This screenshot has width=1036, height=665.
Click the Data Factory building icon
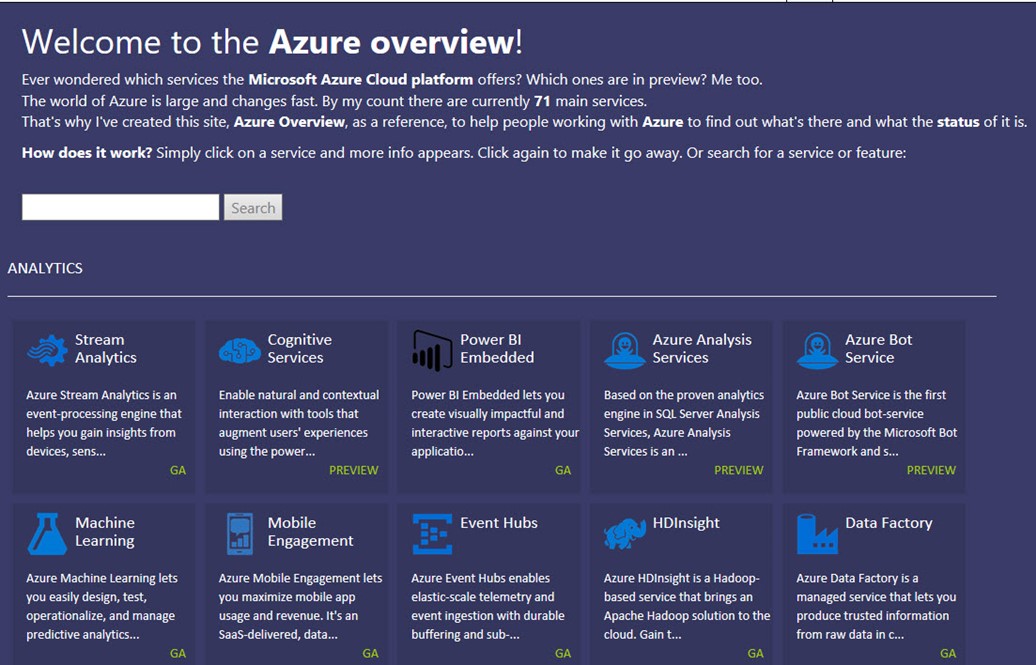click(817, 533)
